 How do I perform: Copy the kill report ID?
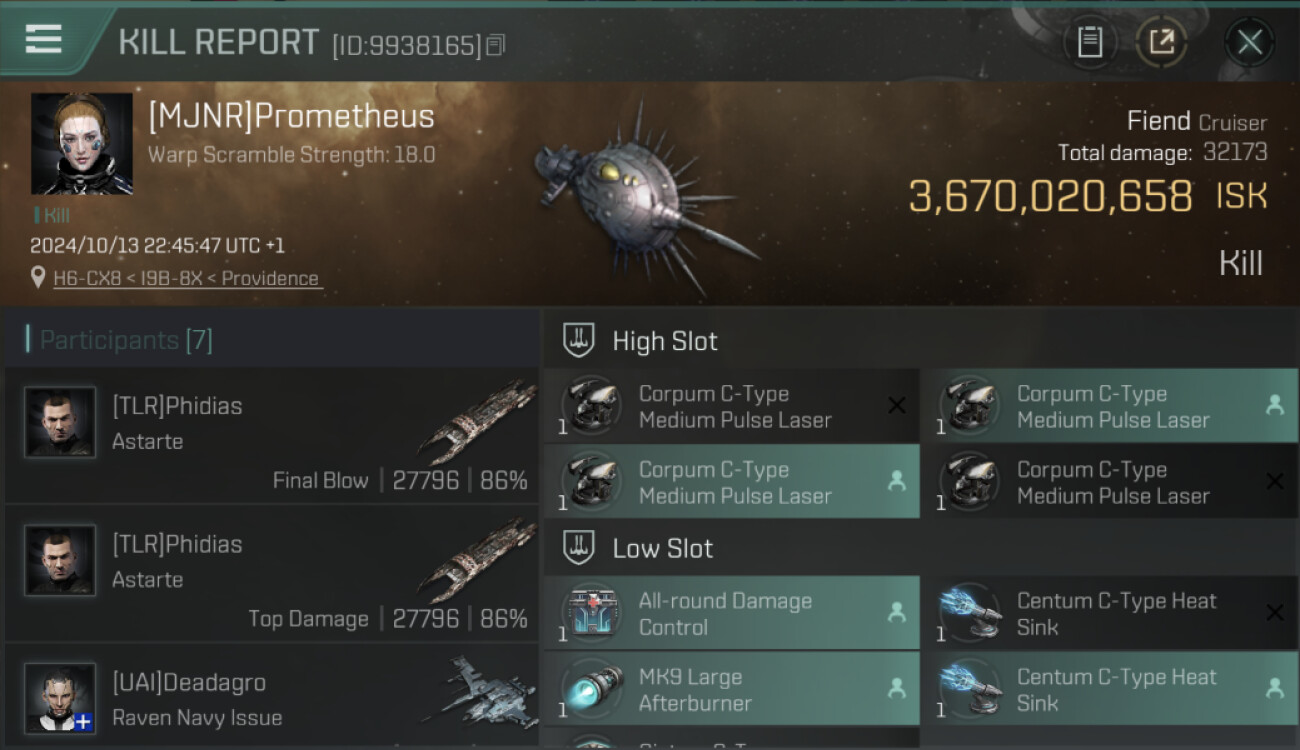click(496, 45)
